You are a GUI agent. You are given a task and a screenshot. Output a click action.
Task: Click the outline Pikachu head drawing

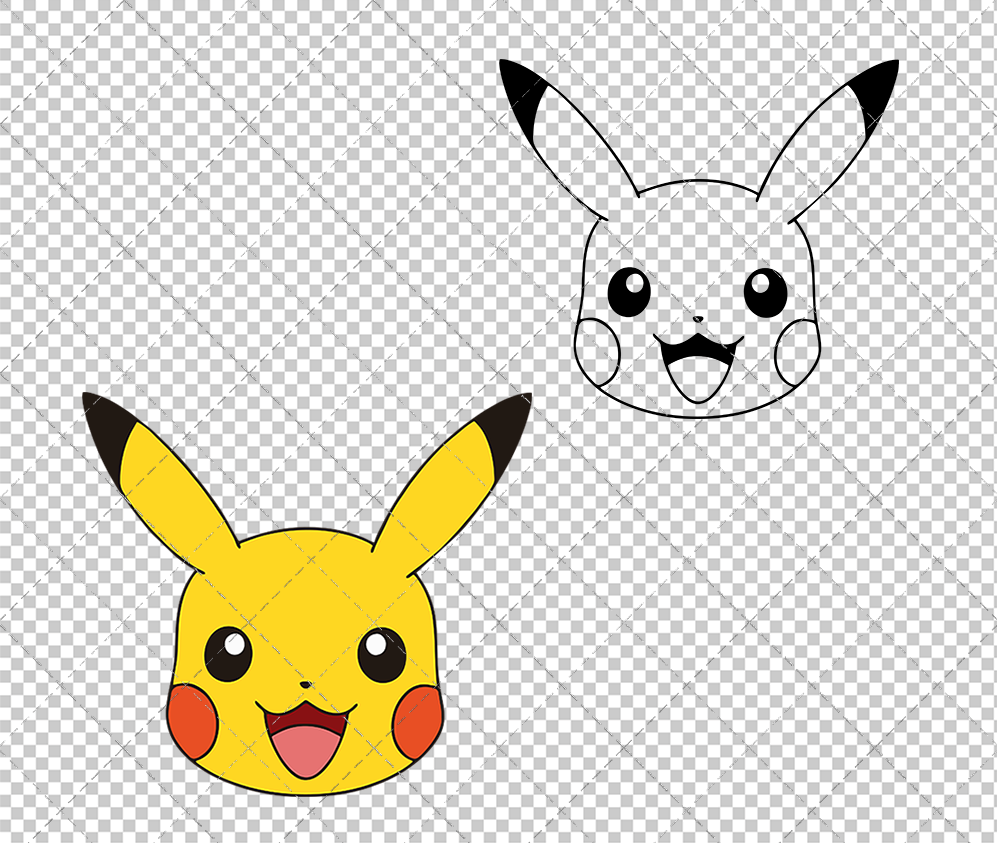coord(698,239)
